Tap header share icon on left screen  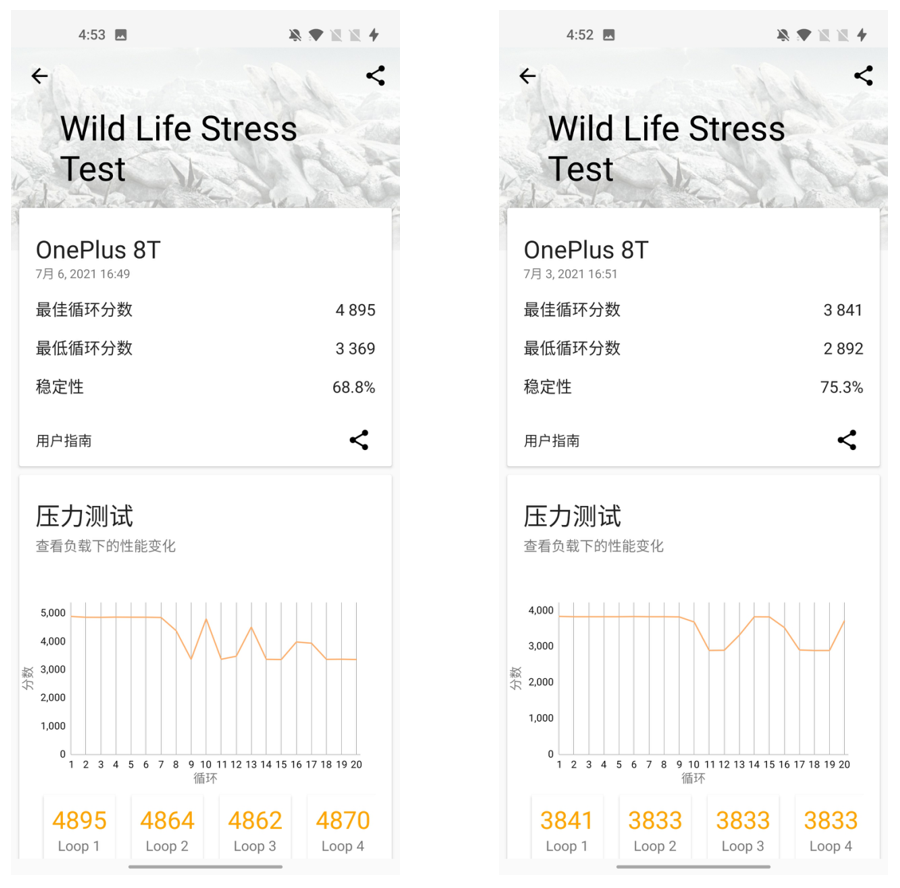point(376,75)
